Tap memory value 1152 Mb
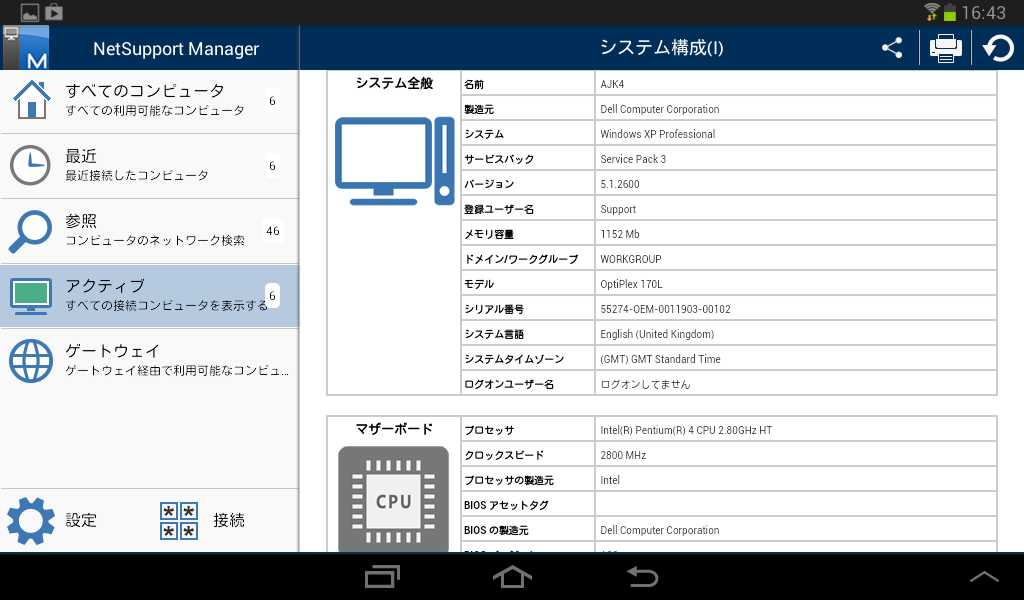 coord(620,234)
